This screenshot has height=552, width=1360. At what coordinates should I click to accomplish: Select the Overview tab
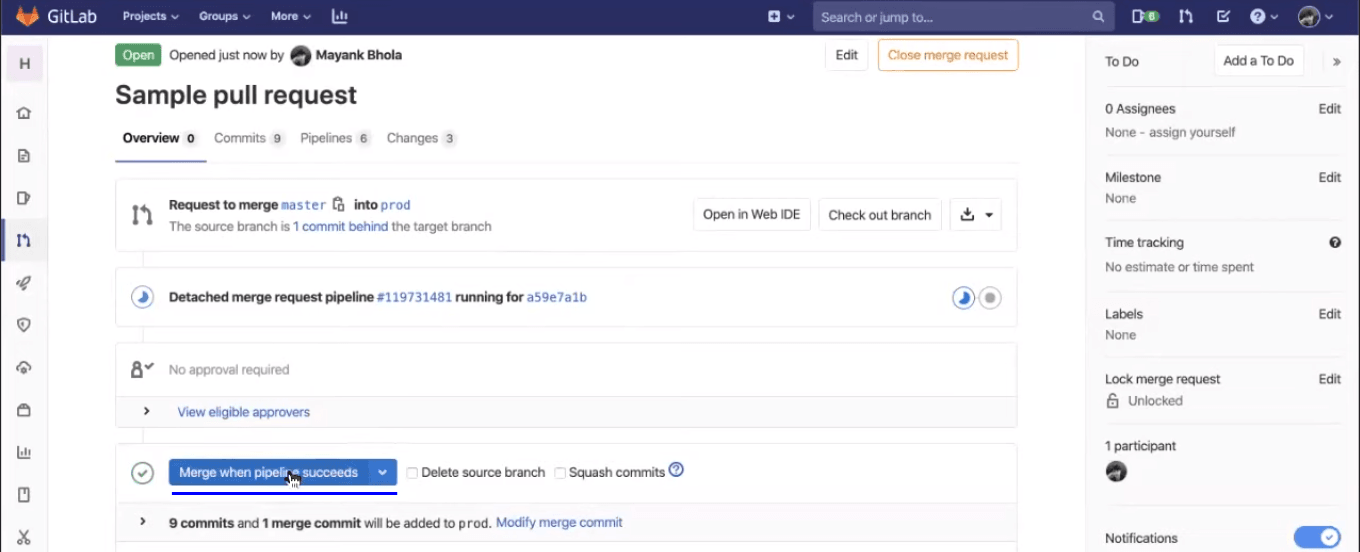click(160, 138)
